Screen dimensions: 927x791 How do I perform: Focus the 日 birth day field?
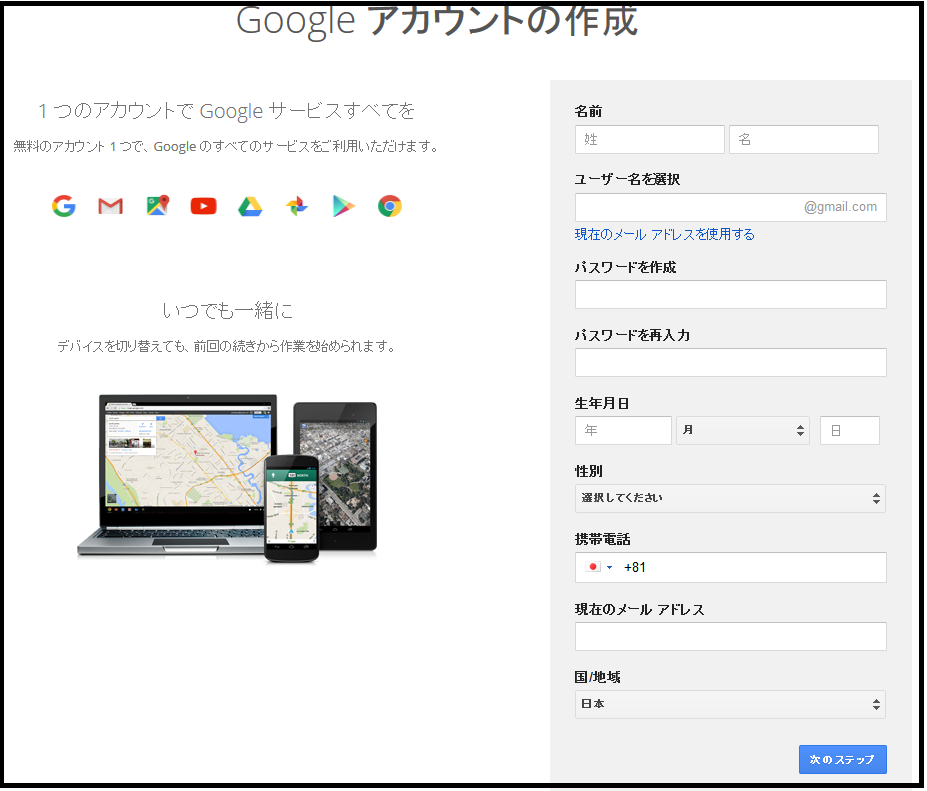(850, 430)
